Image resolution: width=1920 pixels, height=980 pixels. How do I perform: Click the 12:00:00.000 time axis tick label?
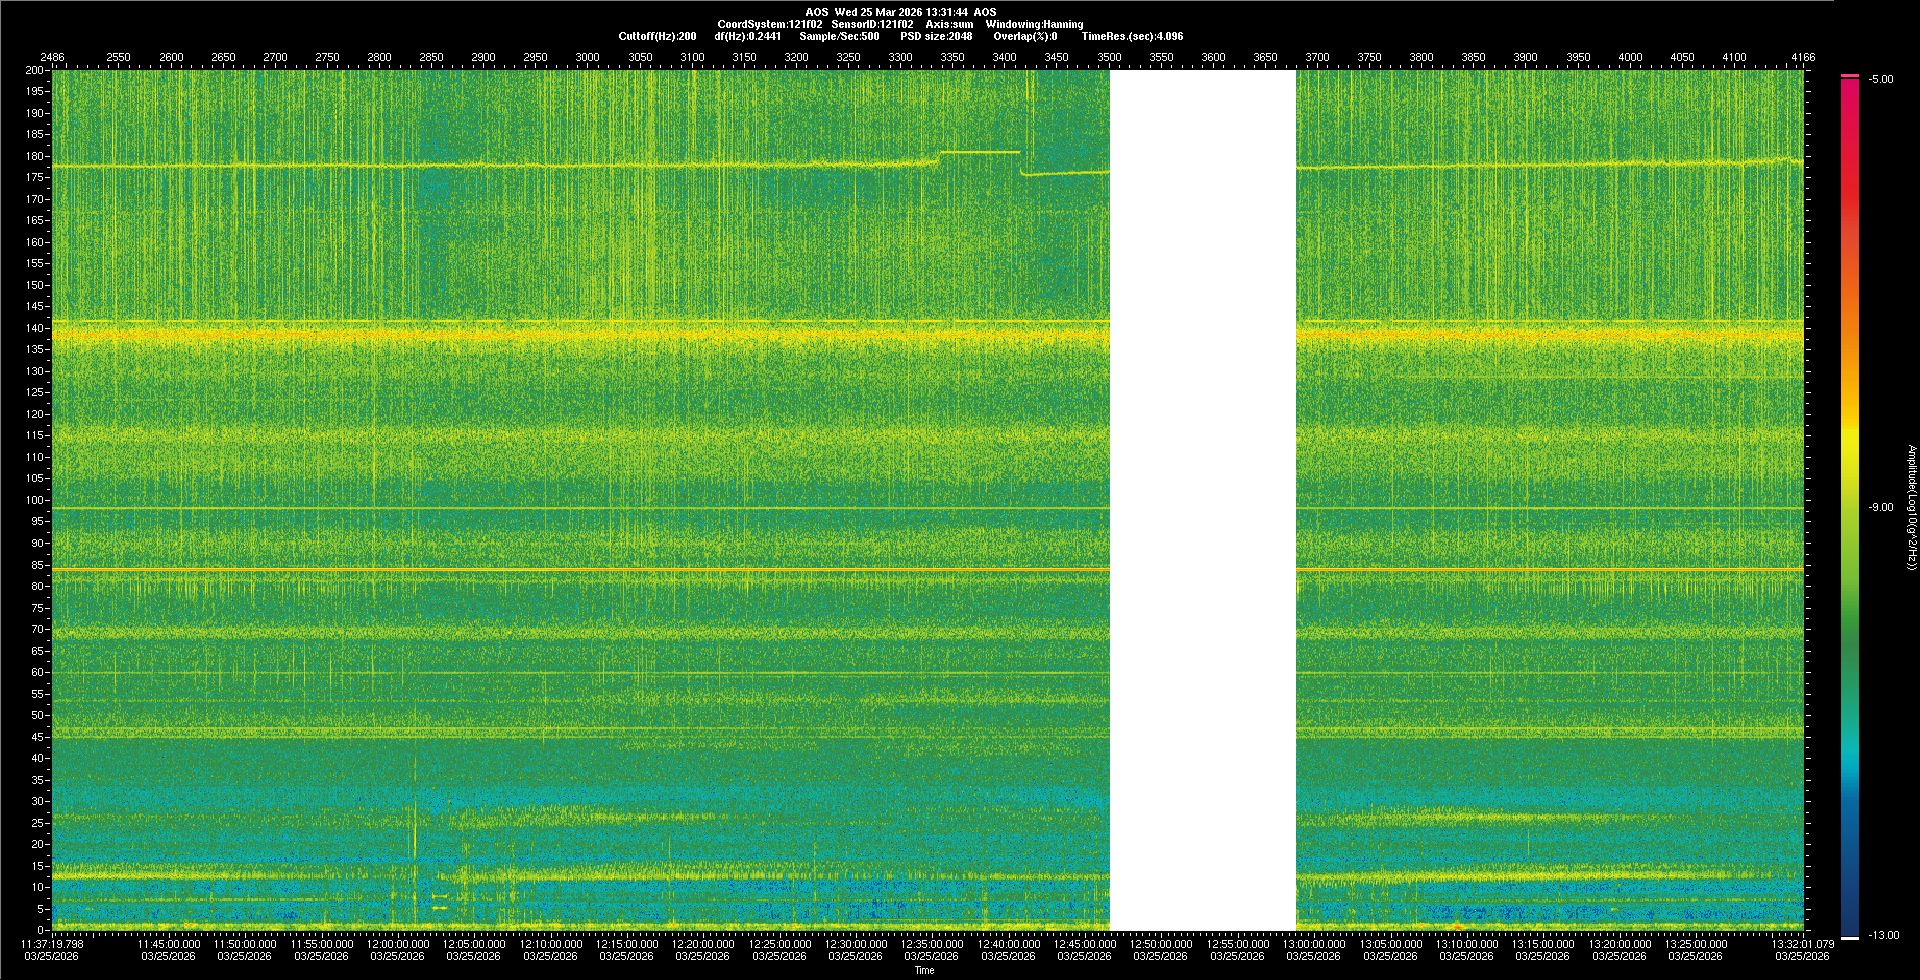tap(397, 943)
